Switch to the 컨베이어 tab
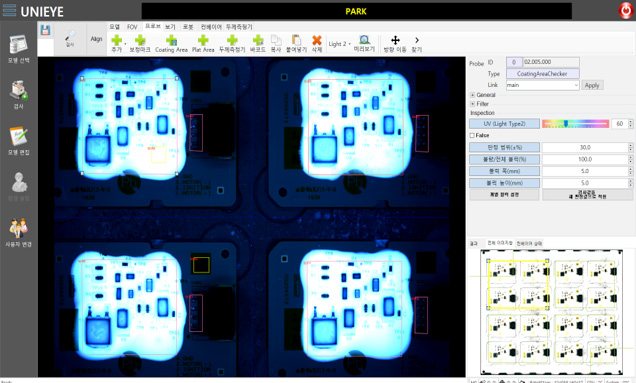 click(211, 27)
